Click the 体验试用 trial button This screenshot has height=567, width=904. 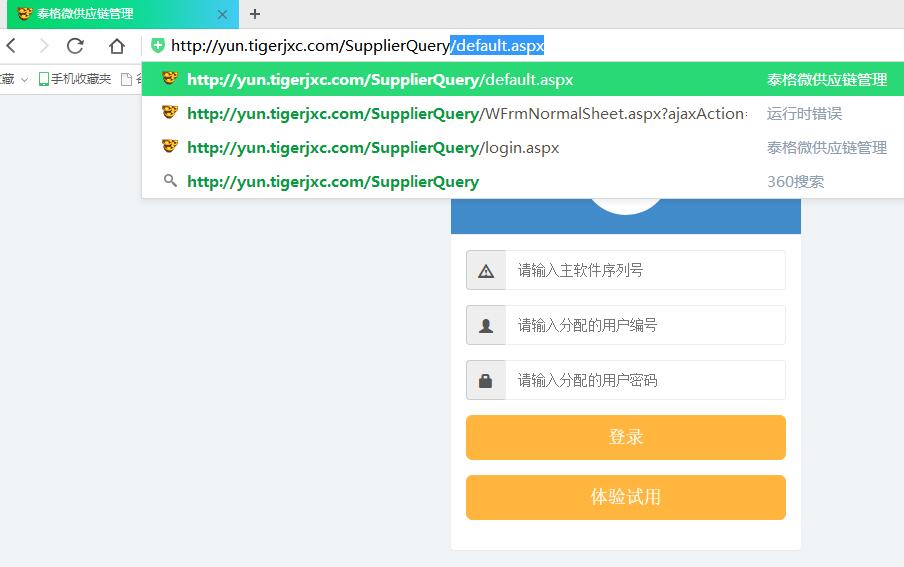click(x=625, y=497)
